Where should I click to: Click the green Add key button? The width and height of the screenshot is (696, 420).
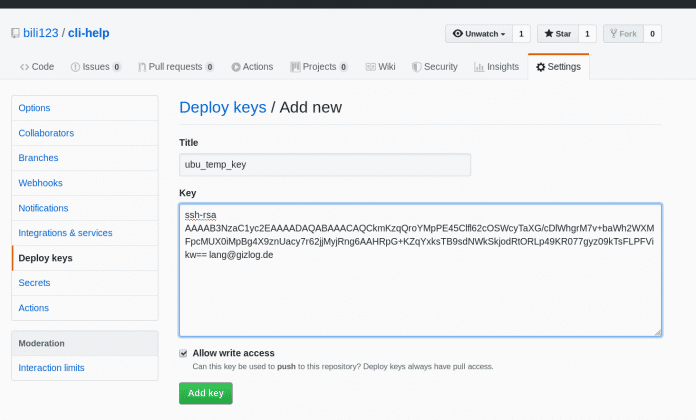pyautogui.click(x=206, y=393)
